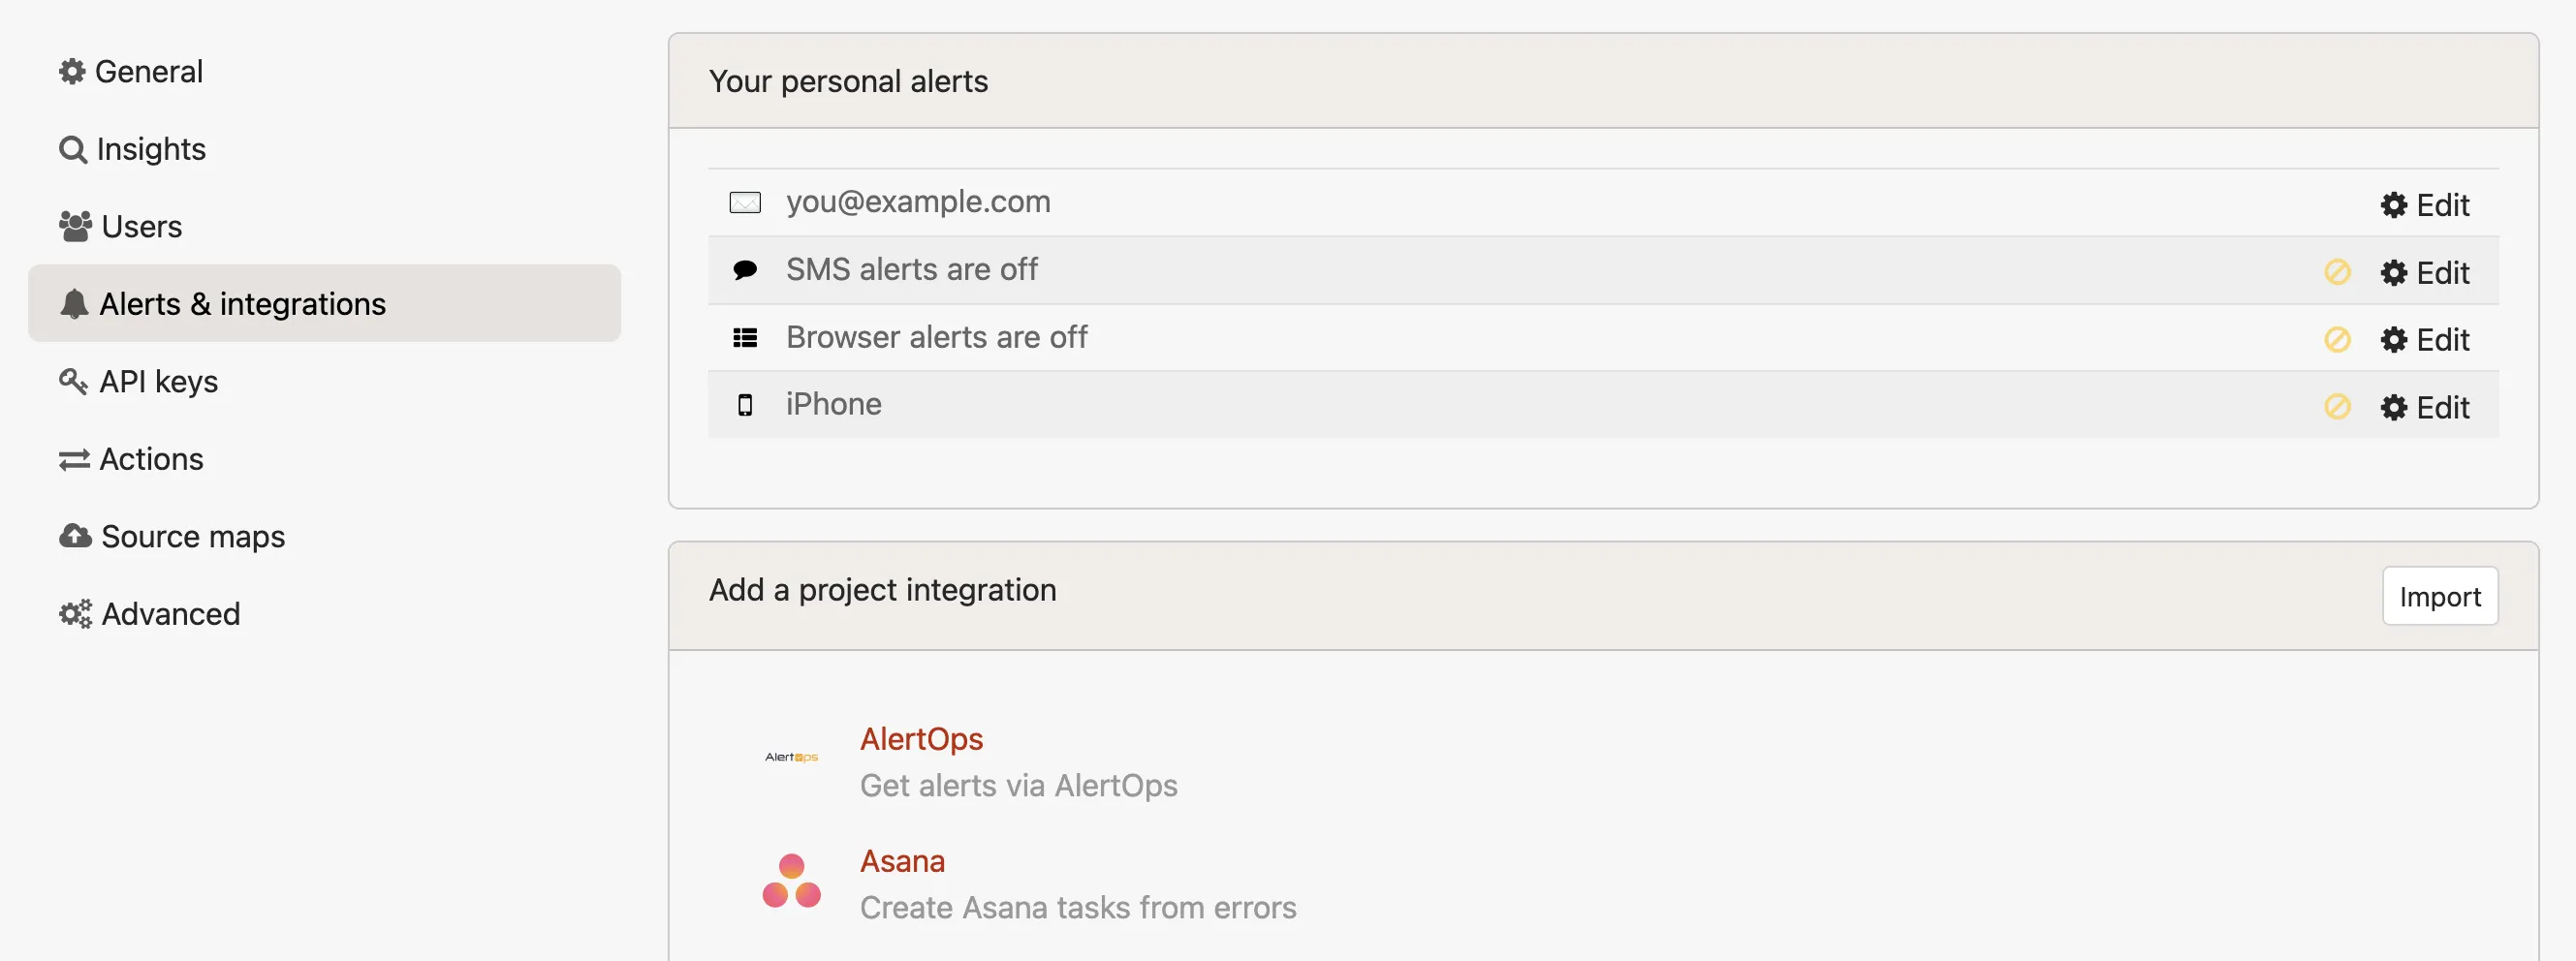Click the Asana three-dot logo
2576x961 pixels.
(791, 881)
